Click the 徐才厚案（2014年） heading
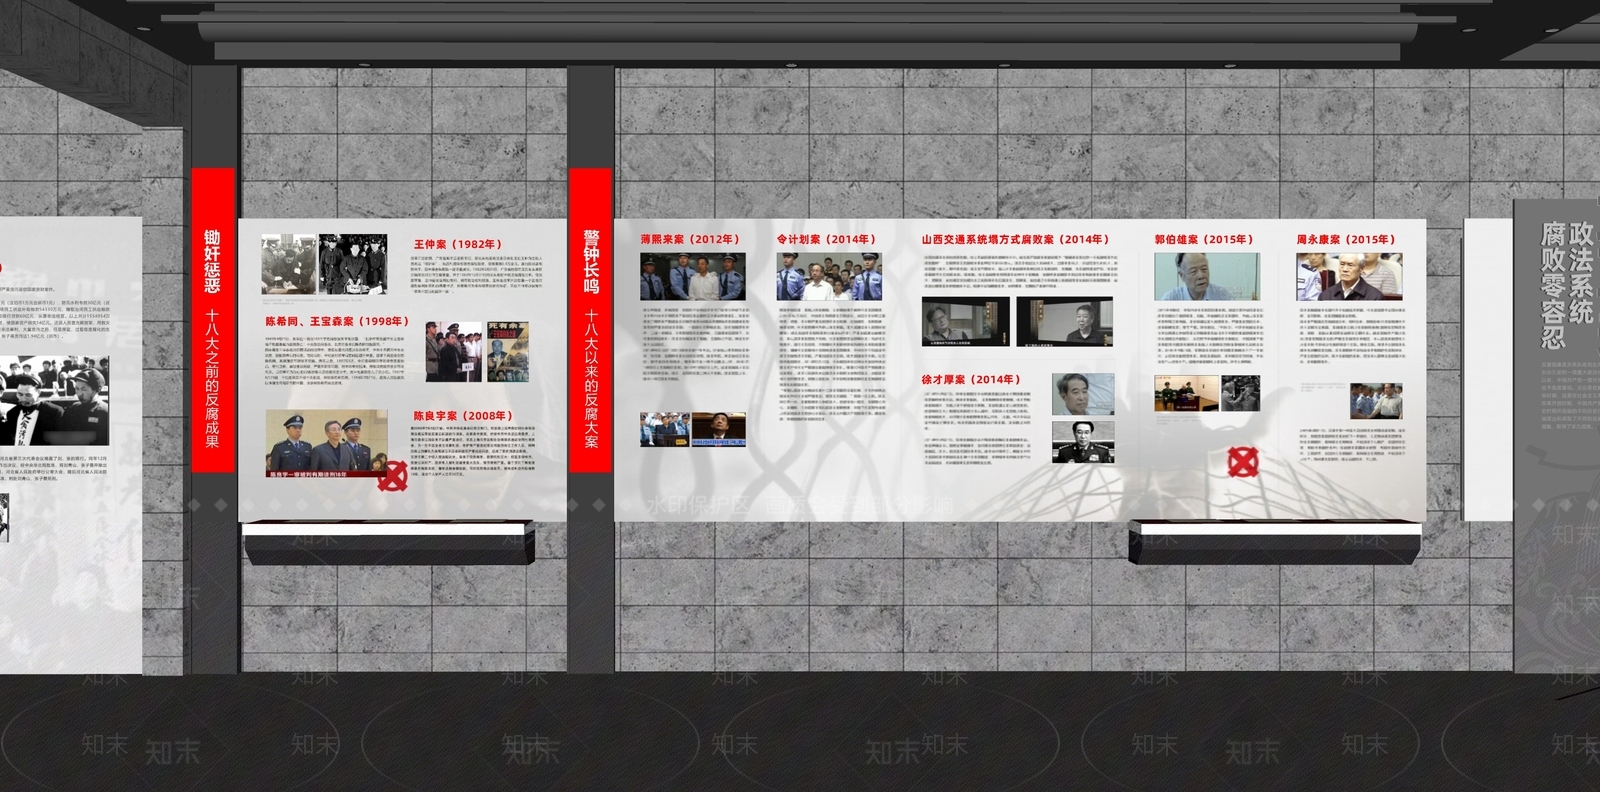 (971, 379)
